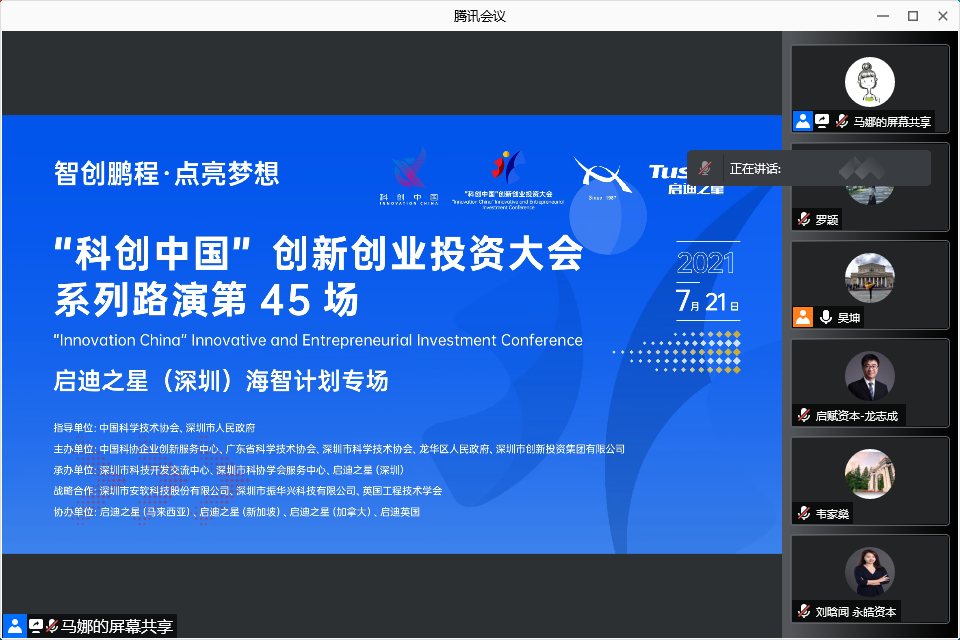
Task: Select 马娜's cartoon avatar thumbnail
Action: [x=869, y=82]
